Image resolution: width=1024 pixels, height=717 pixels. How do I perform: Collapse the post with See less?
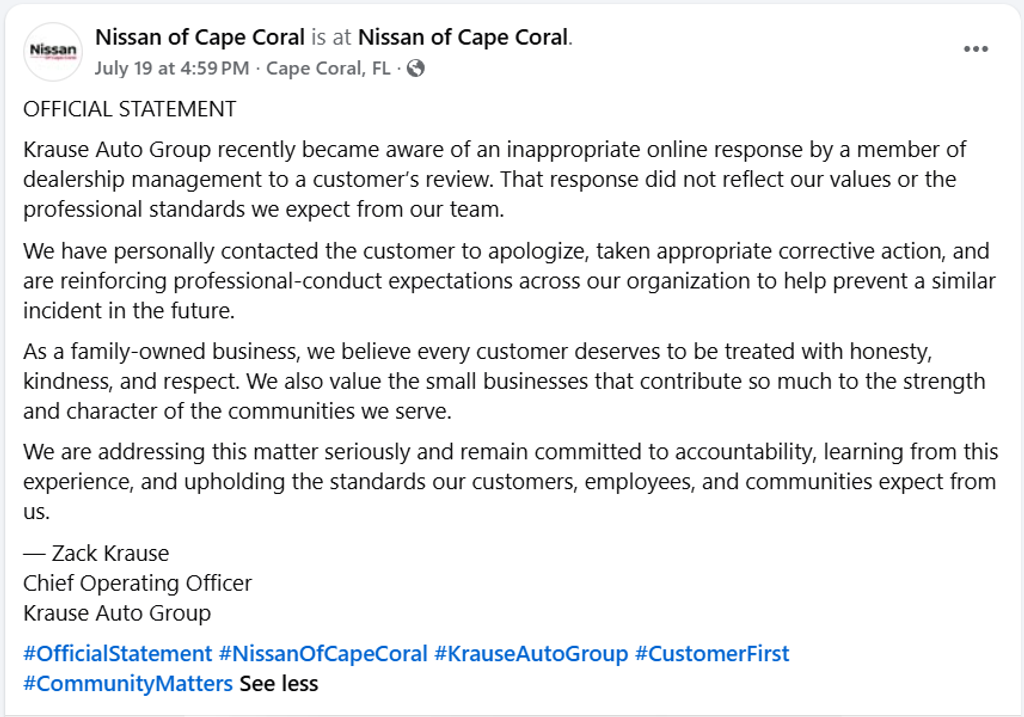pyautogui.click(x=279, y=684)
